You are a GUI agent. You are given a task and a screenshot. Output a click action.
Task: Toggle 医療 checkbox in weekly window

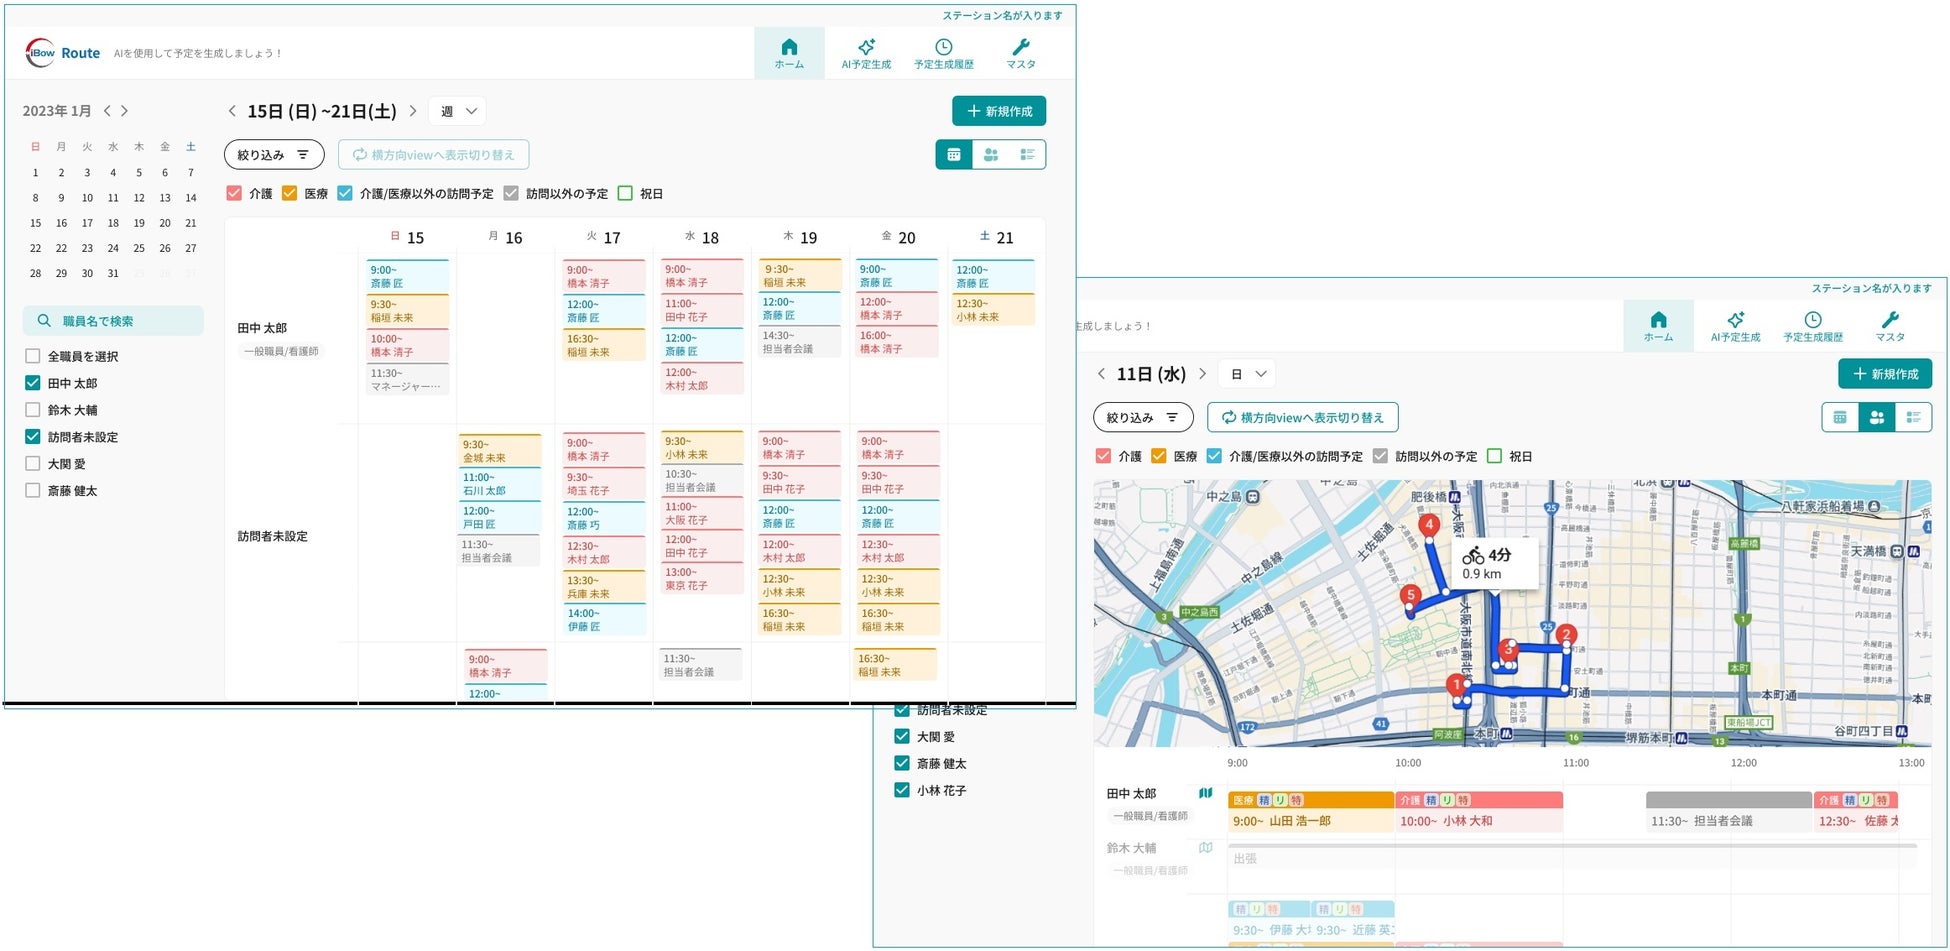pos(289,193)
